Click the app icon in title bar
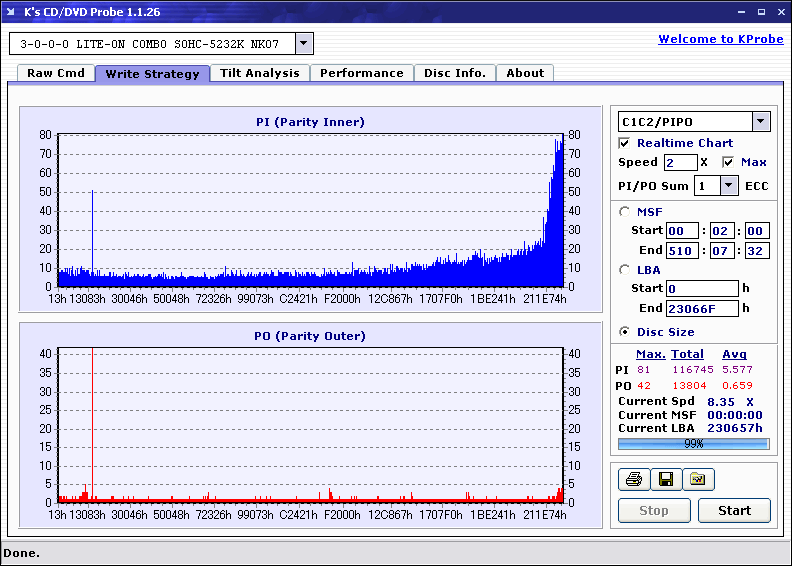The width and height of the screenshot is (792, 566). tap(11, 11)
